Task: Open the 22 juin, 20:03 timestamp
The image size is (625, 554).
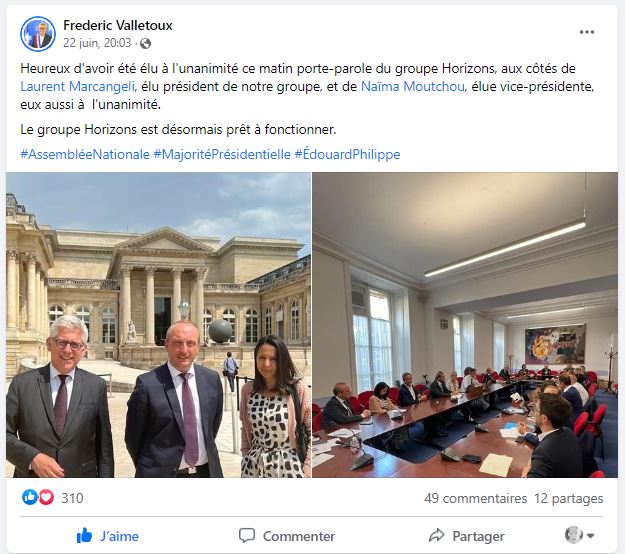Action: (x=97, y=43)
